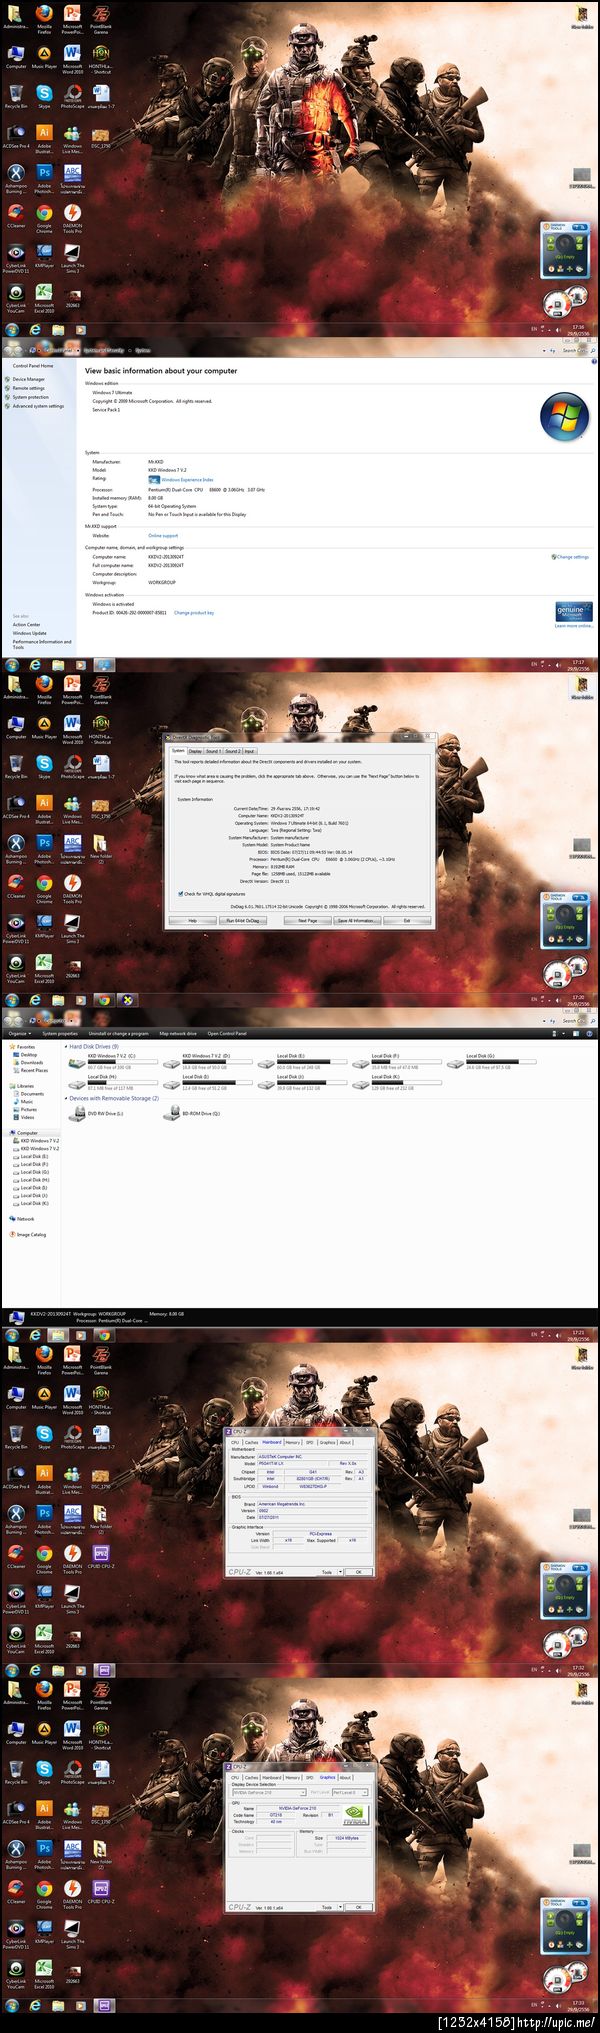Click Recent Places in Explorer sidebar

[33, 1070]
